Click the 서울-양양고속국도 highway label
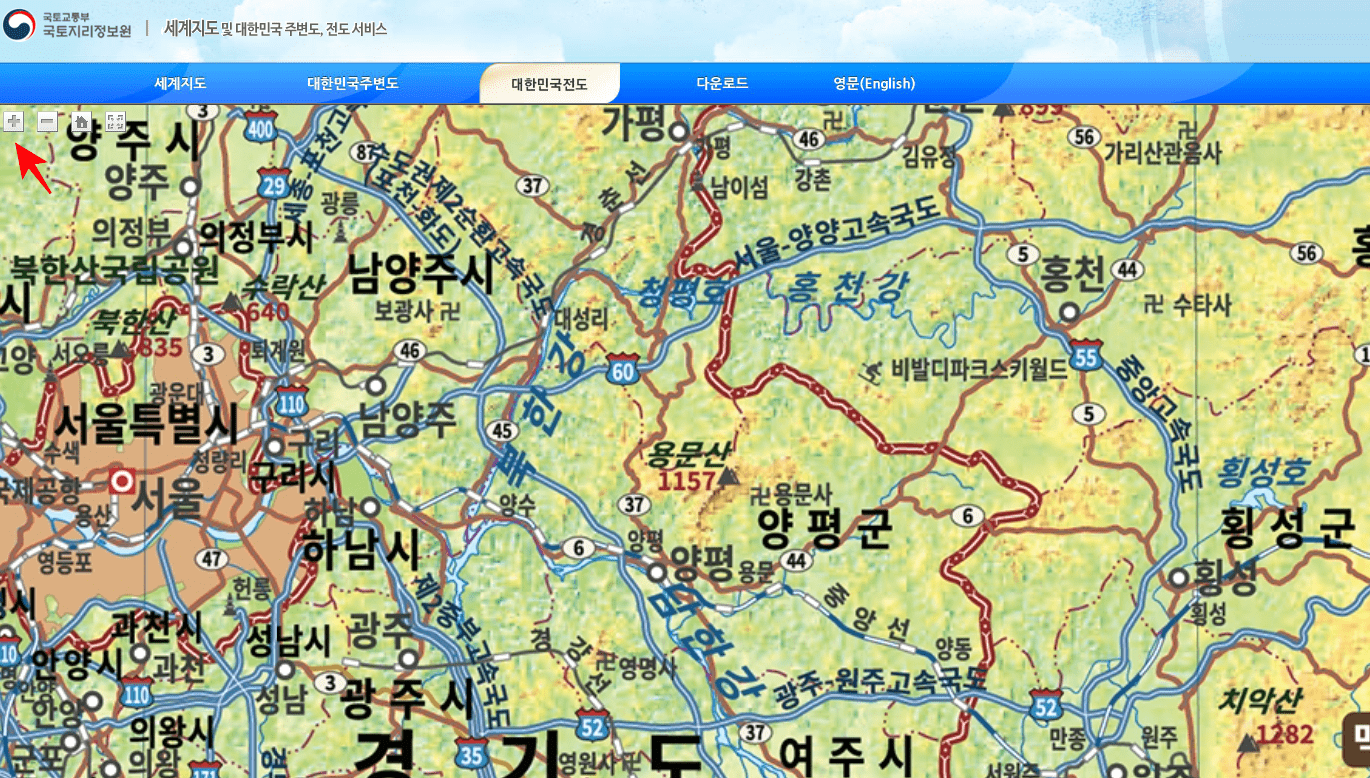 click(x=836, y=236)
